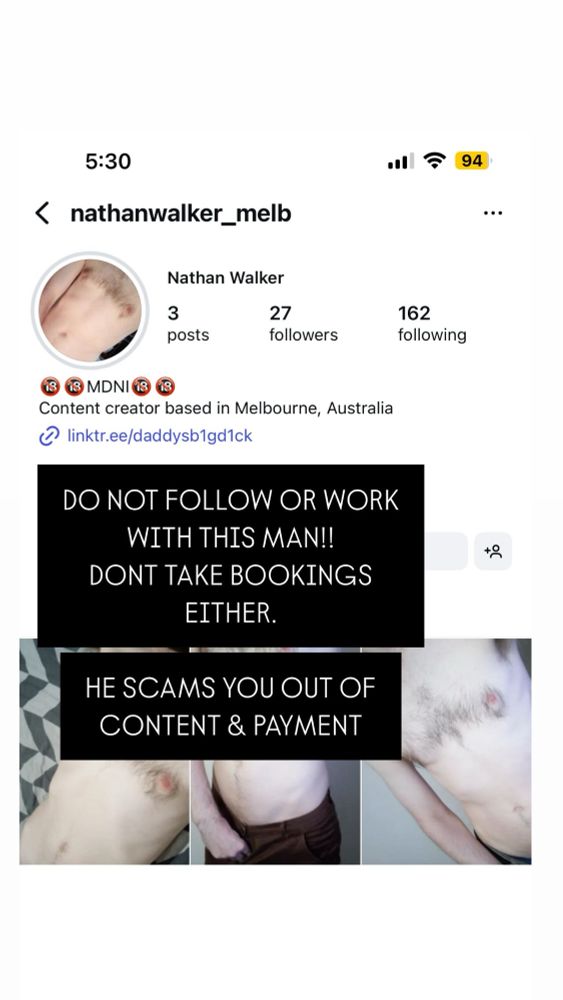Tap the 5:30 clock in status bar
The width and height of the screenshot is (563, 1000).
(x=108, y=161)
